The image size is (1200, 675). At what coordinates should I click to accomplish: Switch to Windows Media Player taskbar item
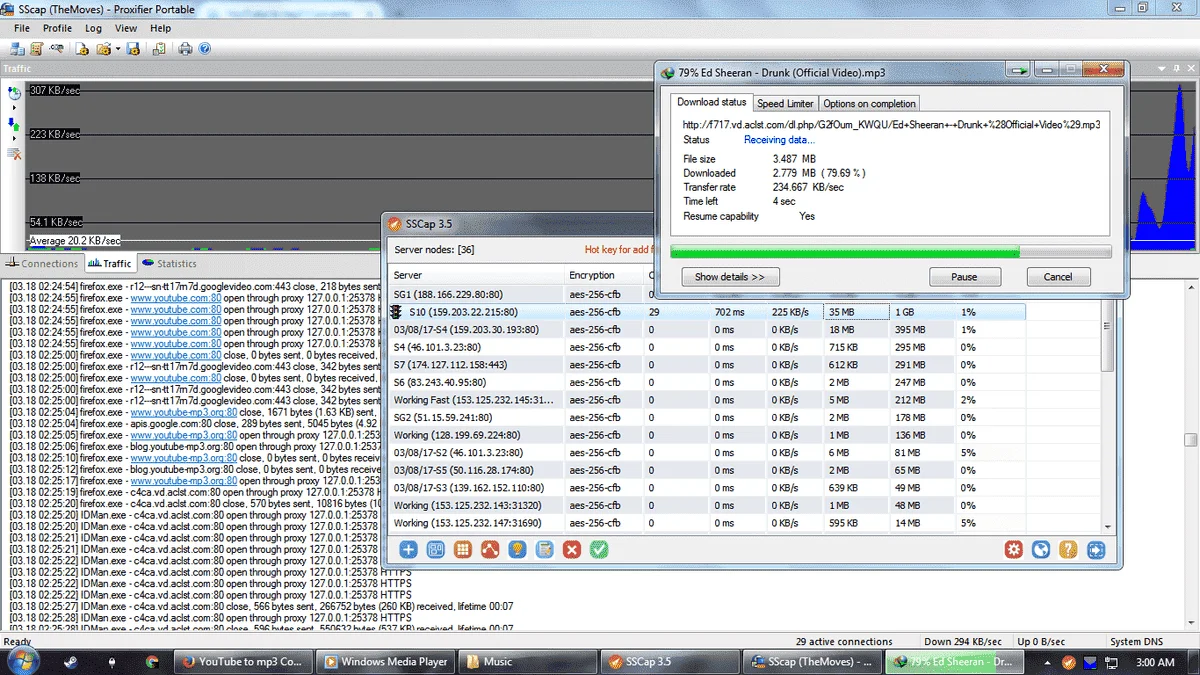click(x=385, y=662)
